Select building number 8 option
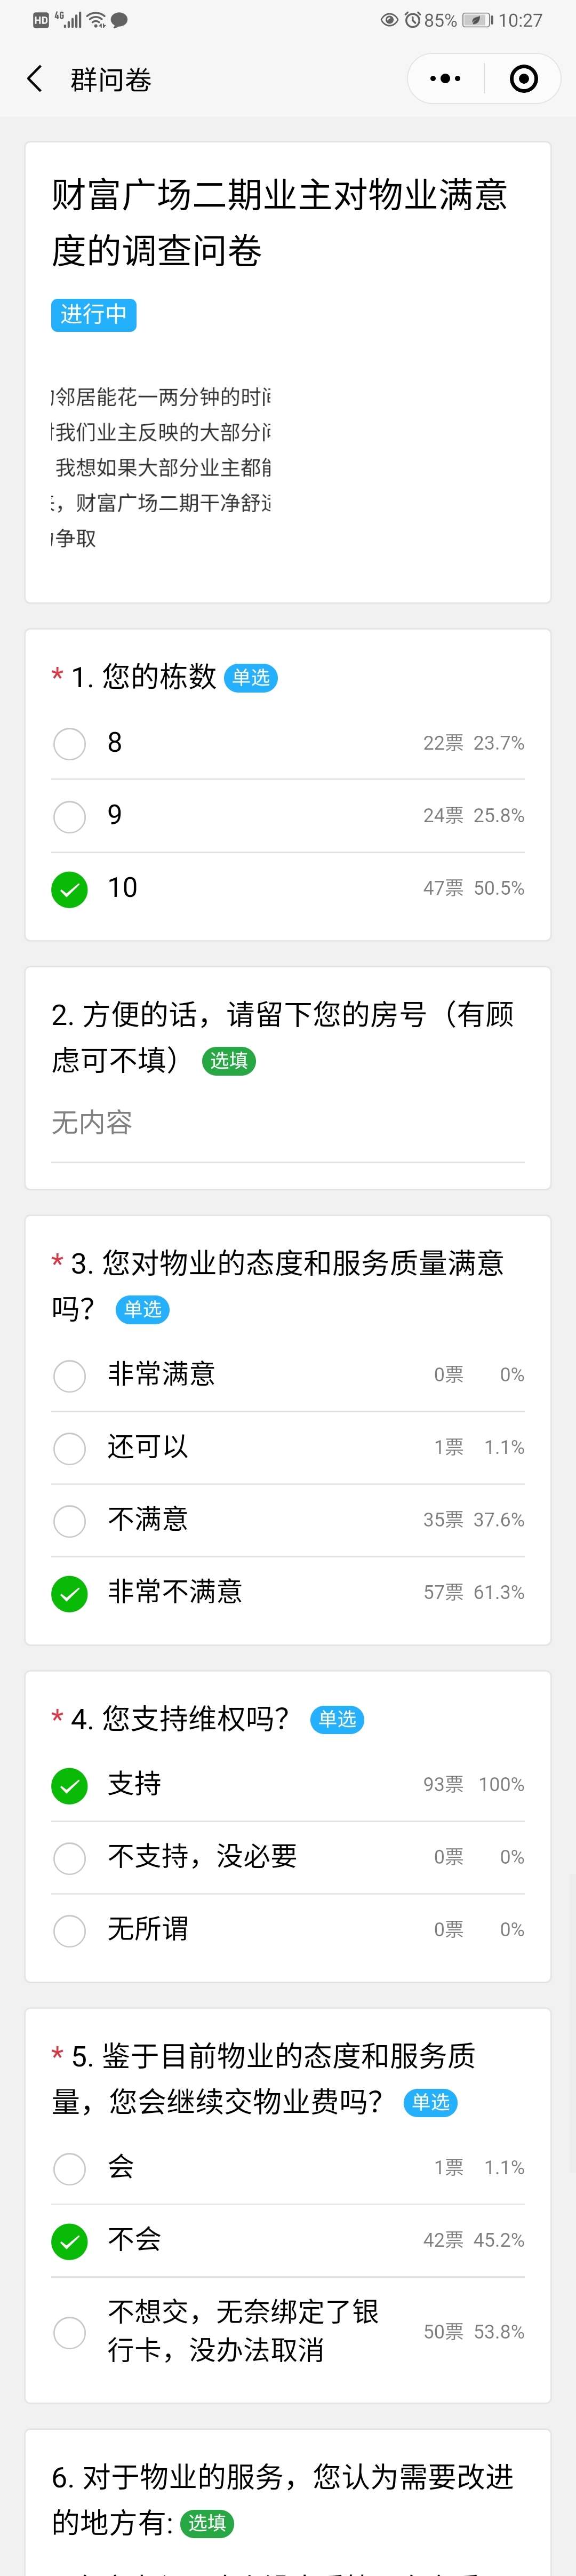The height and width of the screenshot is (2576, 576). pyautogui.click(x=288, y=743)
